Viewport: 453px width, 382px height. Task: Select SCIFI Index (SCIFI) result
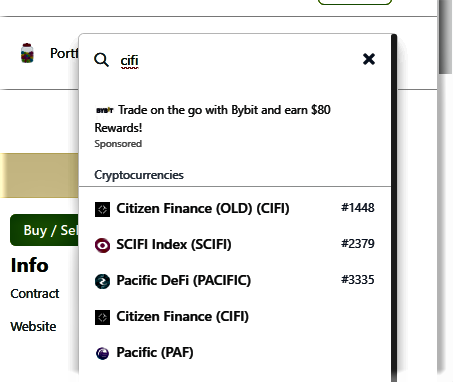coord(235,245)
